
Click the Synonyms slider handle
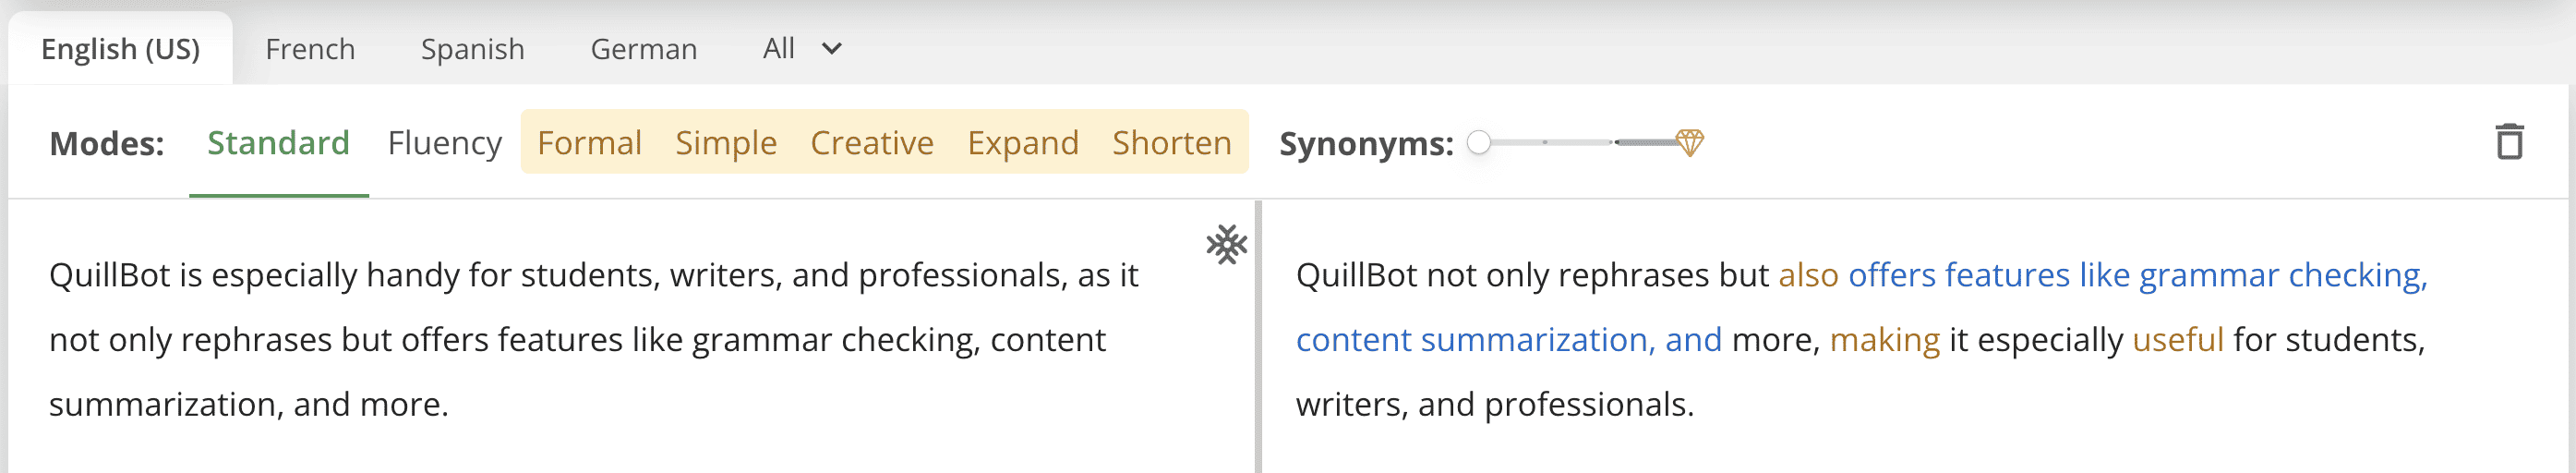(1479, 143)
